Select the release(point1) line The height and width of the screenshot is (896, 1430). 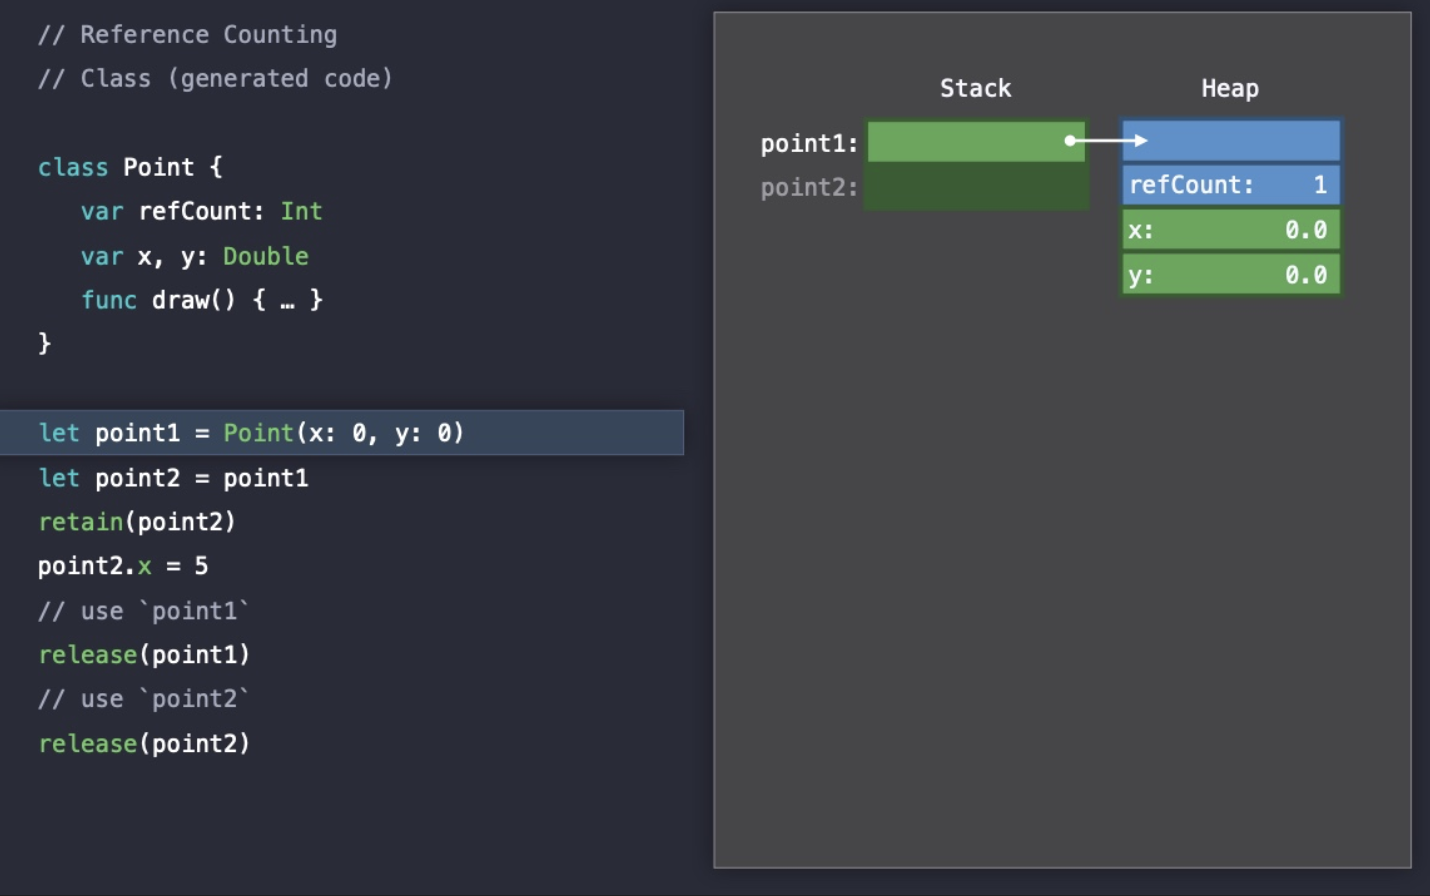pos(144,655)
